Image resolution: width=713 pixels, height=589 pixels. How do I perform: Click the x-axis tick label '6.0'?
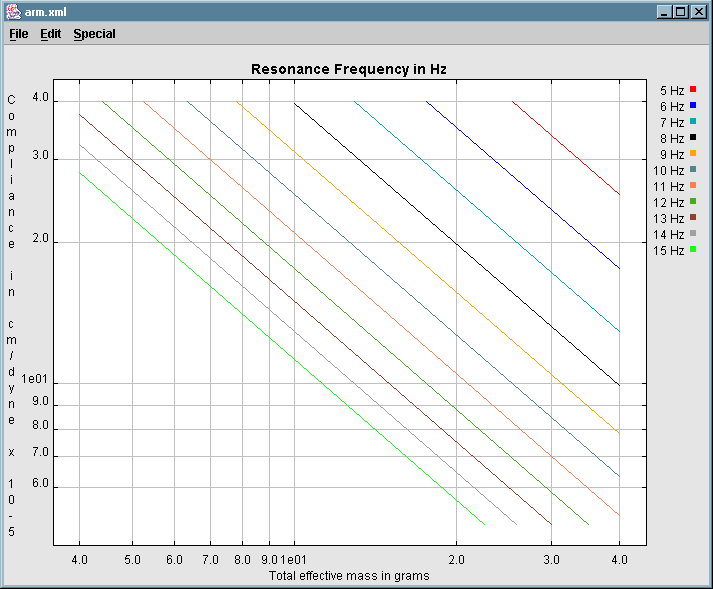(174, 559)
